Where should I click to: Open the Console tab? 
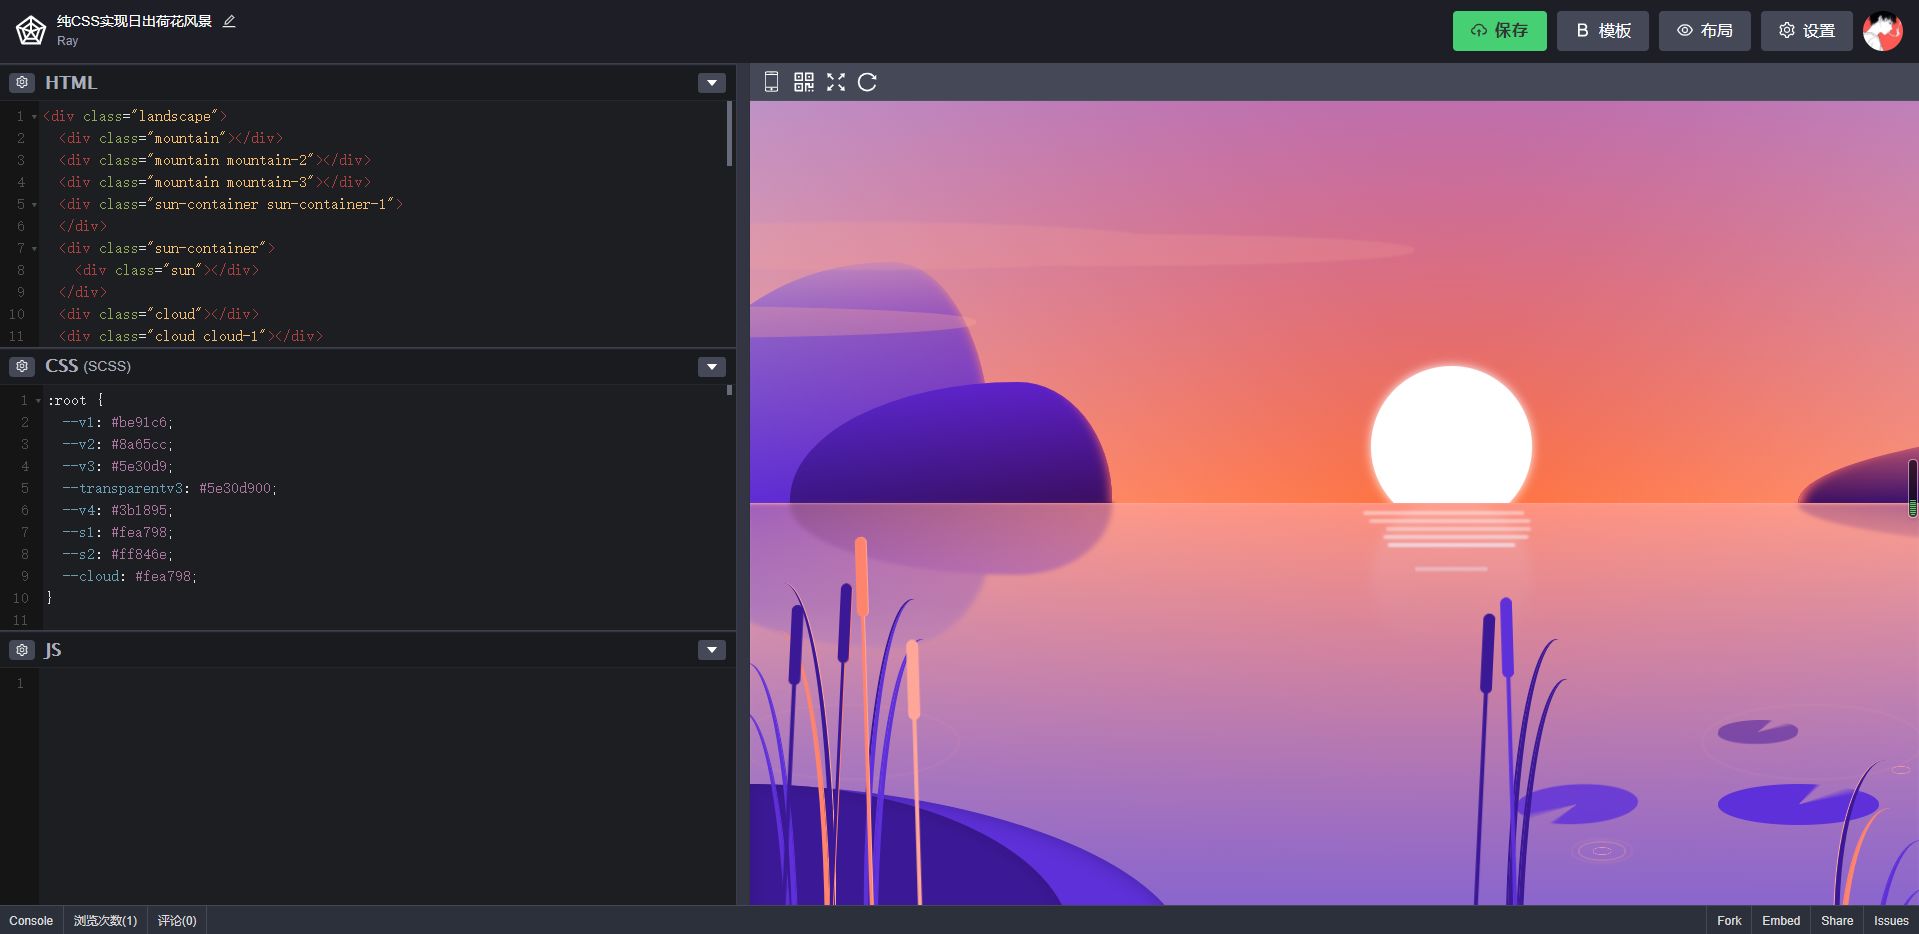pyautogui.click(x=31, y=920)
